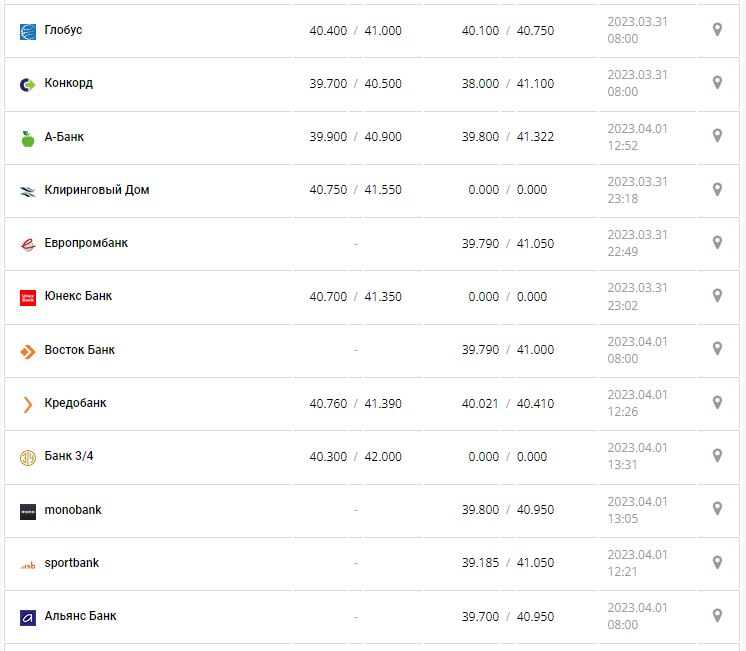Screen dimensions: 746x651
Task: Click the А-Банк green apple logo
Action: (x=28, y=138)
